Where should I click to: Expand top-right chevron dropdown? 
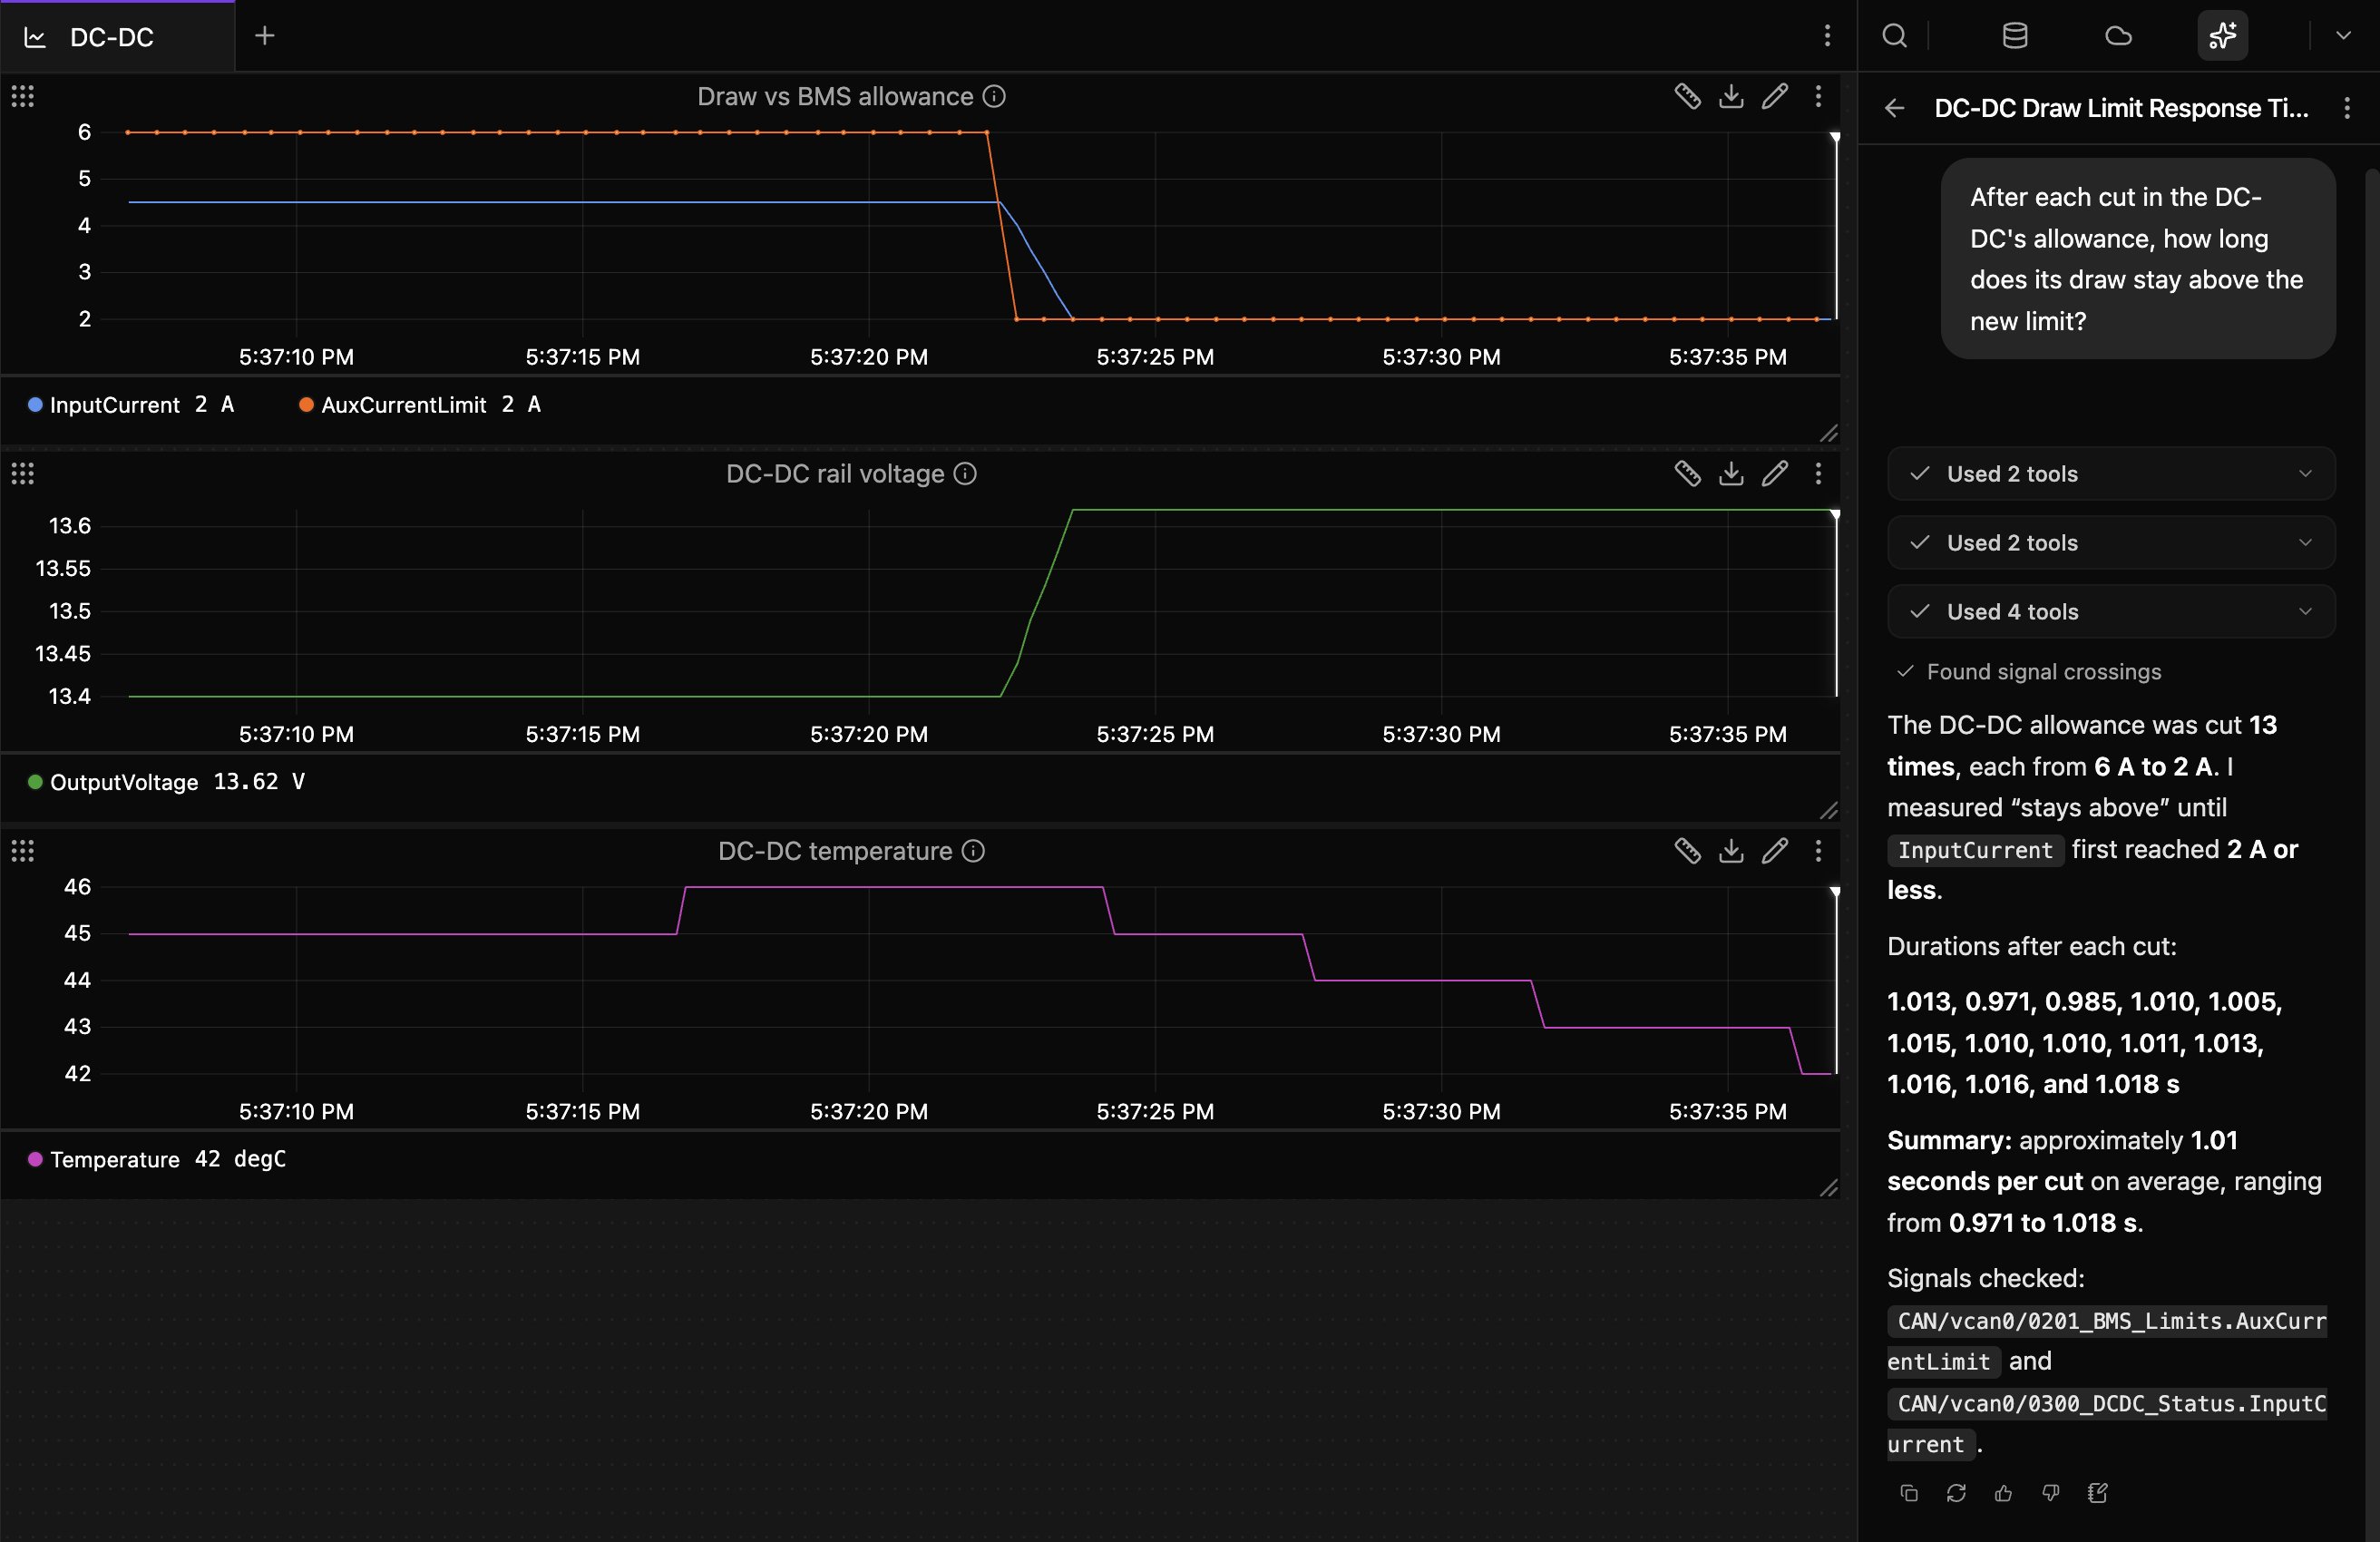(x=2343, y=36)
